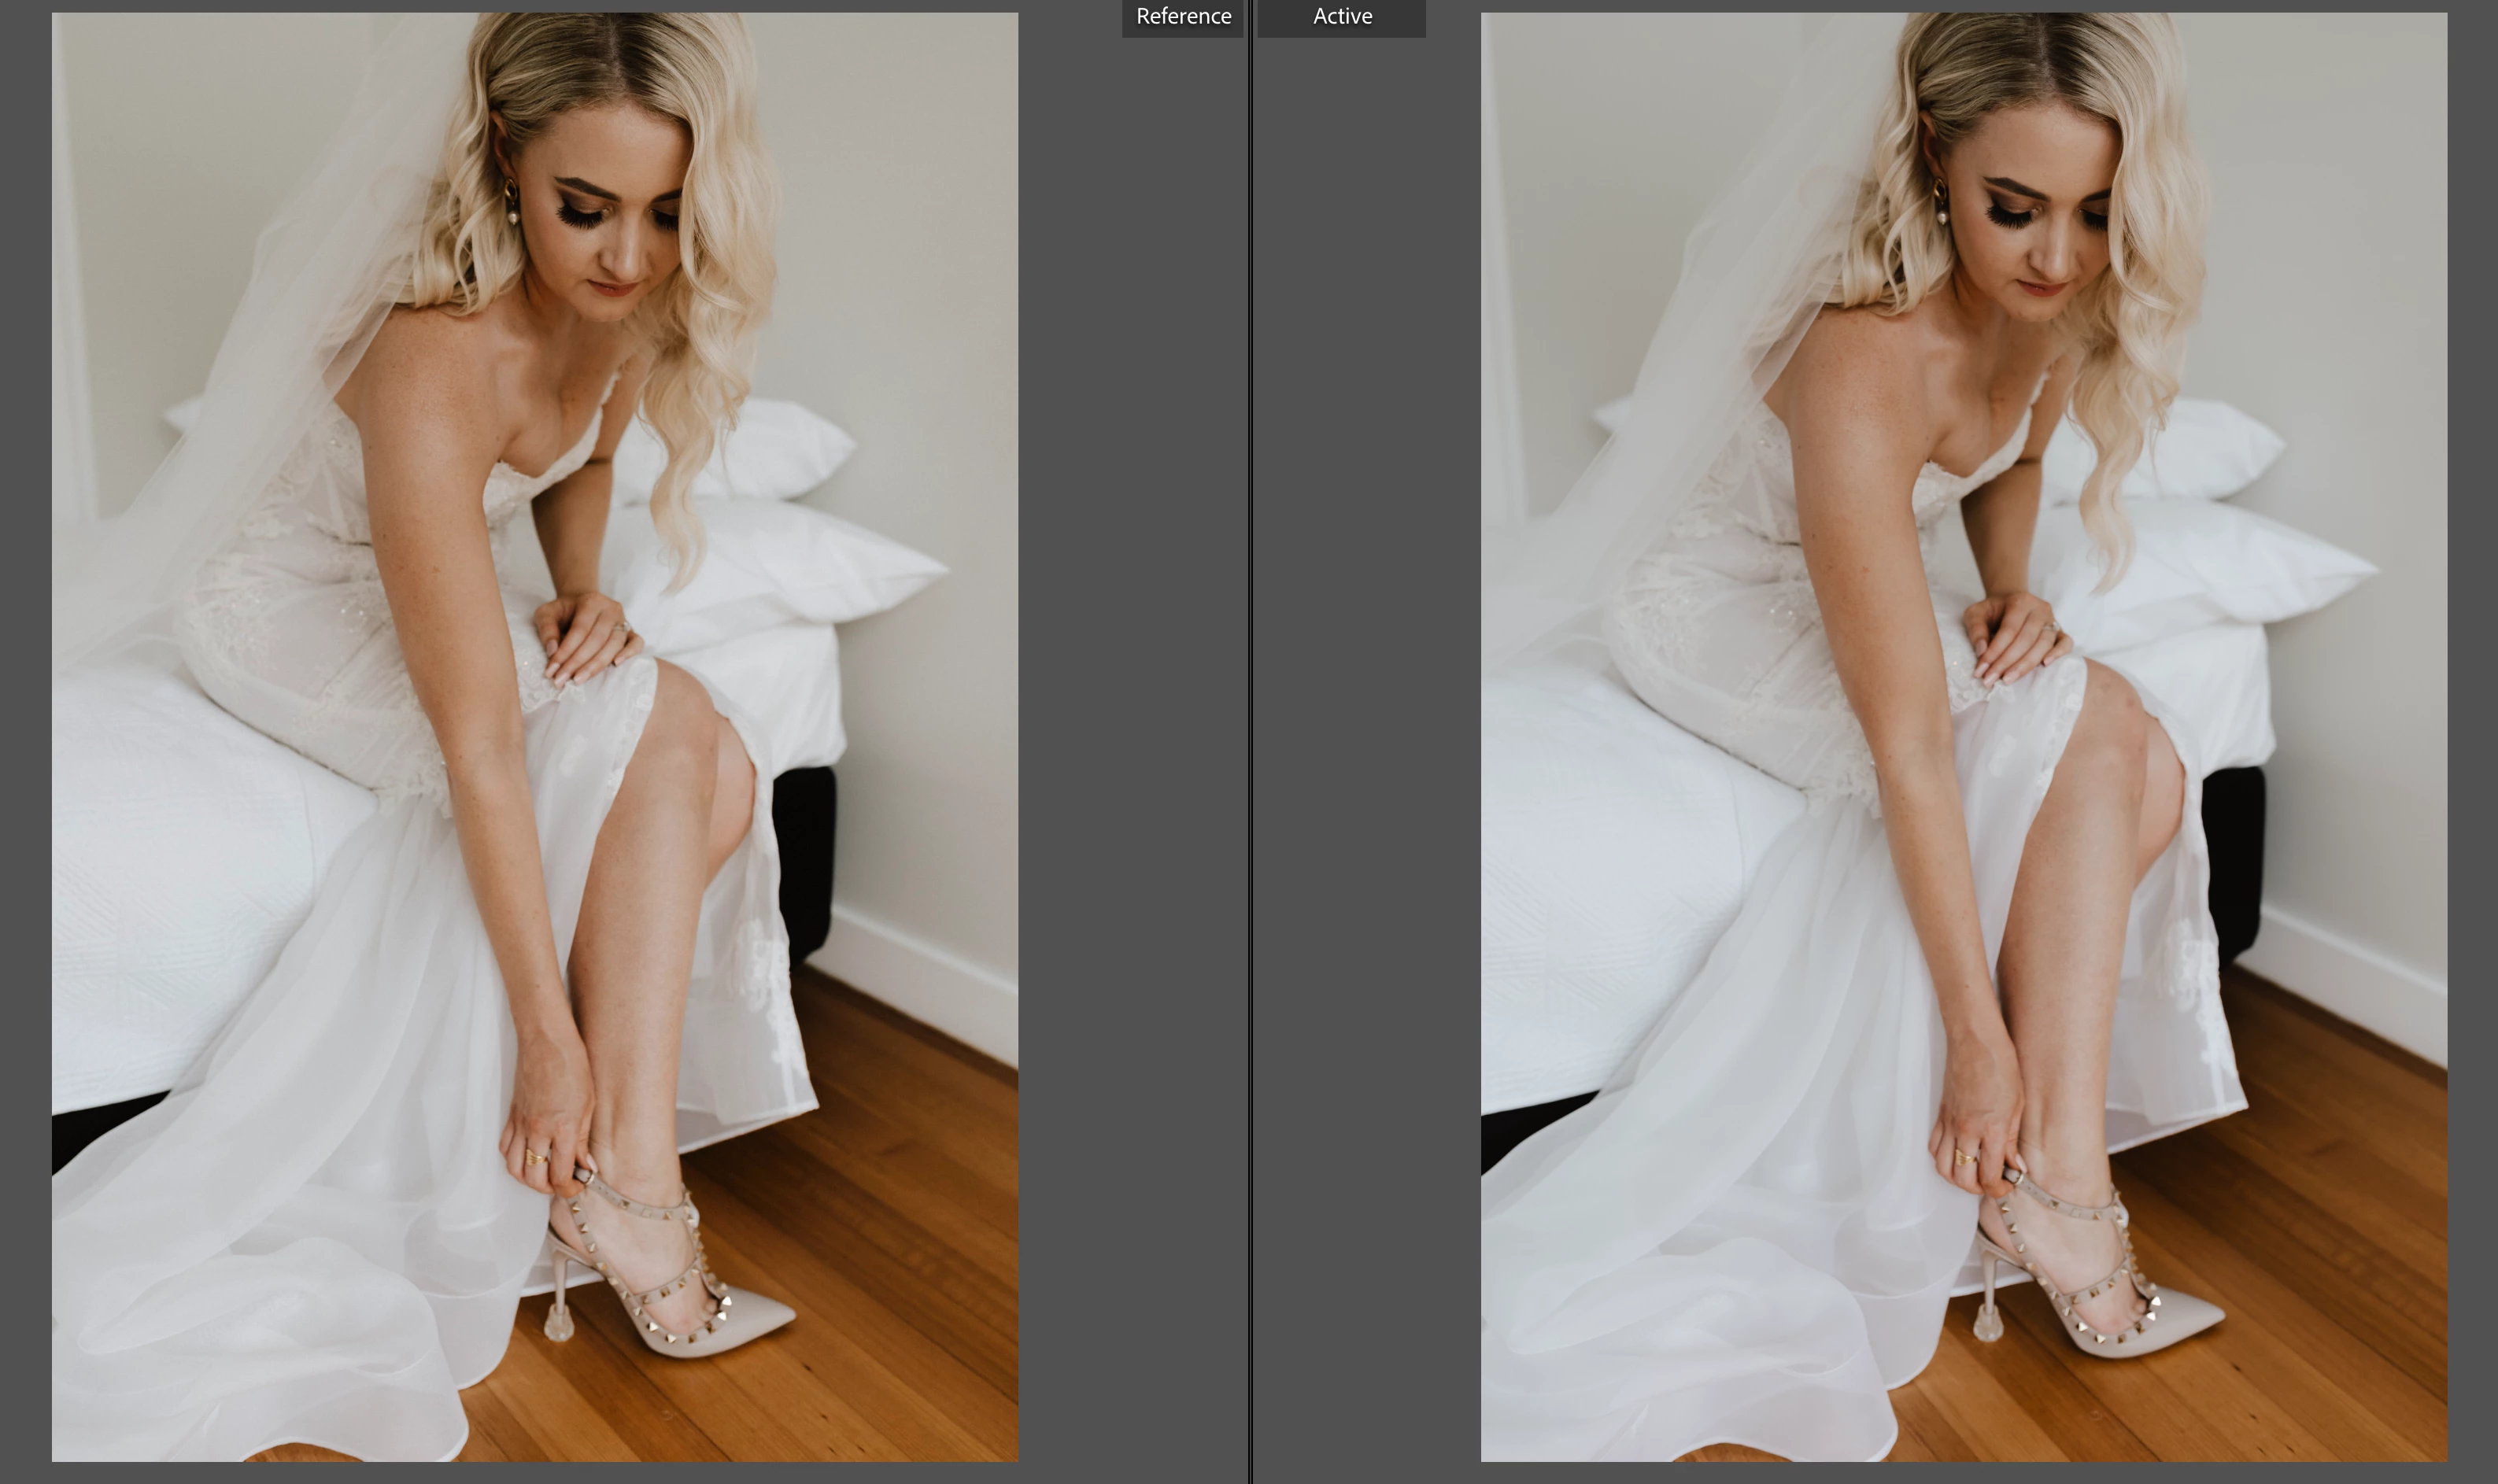This screenshot has width=2498, height=1484.
Task: Click the gold ring on hand in Reference photo
Action: coord(535,1158)
